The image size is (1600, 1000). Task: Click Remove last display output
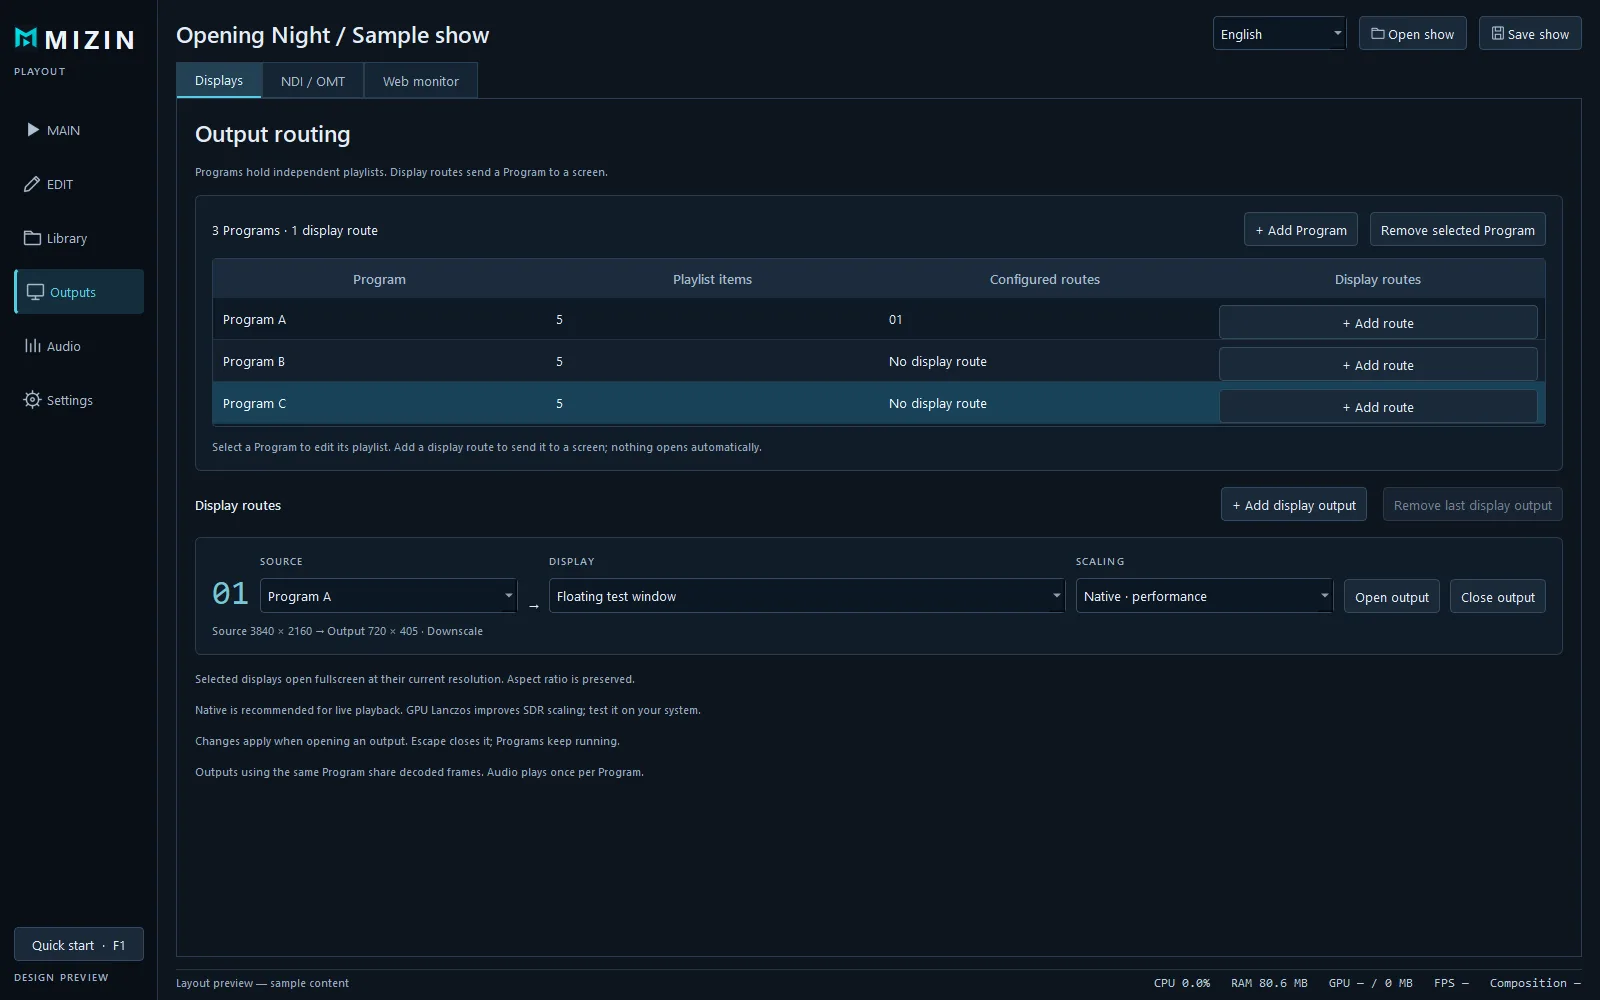coord(1473,505)
